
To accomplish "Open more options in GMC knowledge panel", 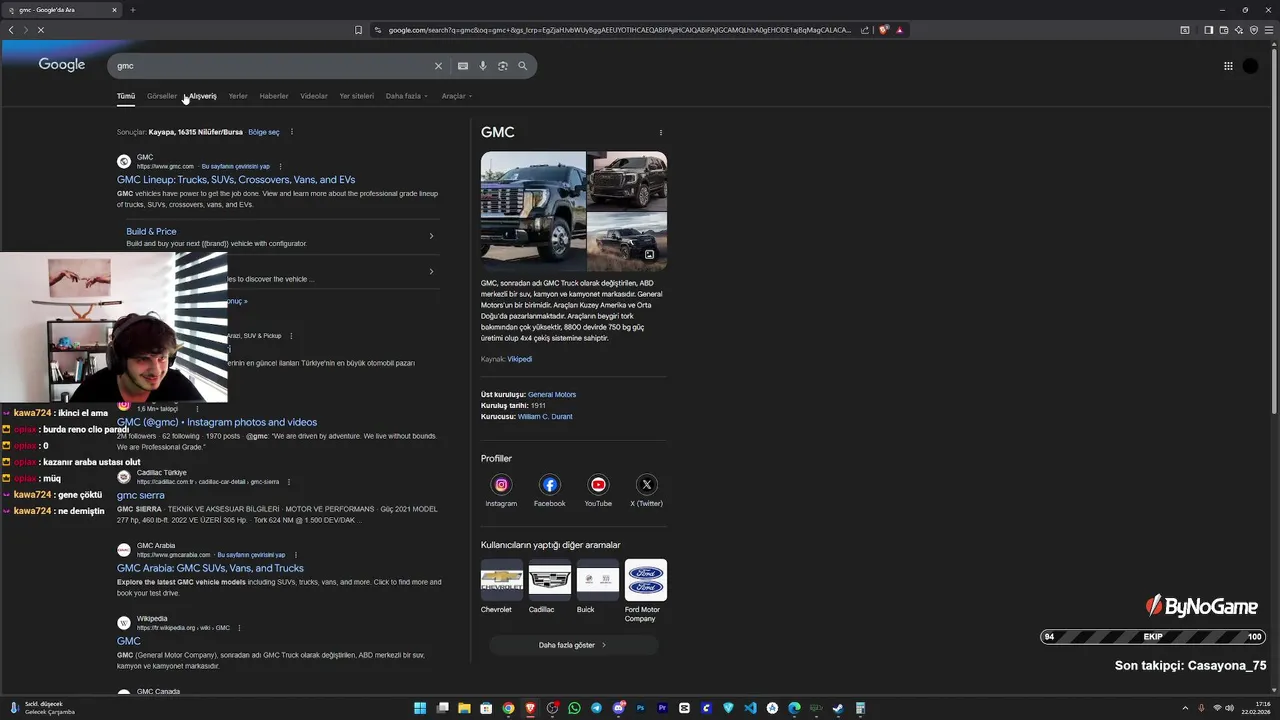I will (x=660, y=132).
